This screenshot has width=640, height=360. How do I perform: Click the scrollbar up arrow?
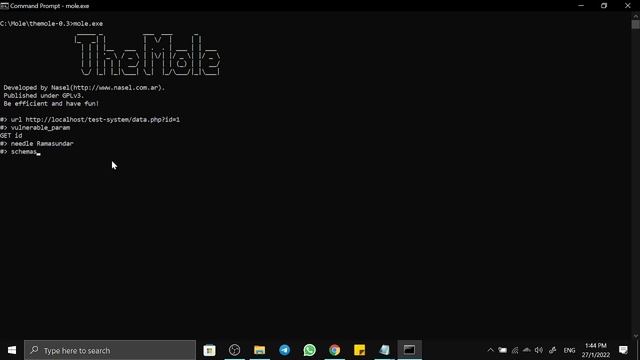(x=636, y=16)
